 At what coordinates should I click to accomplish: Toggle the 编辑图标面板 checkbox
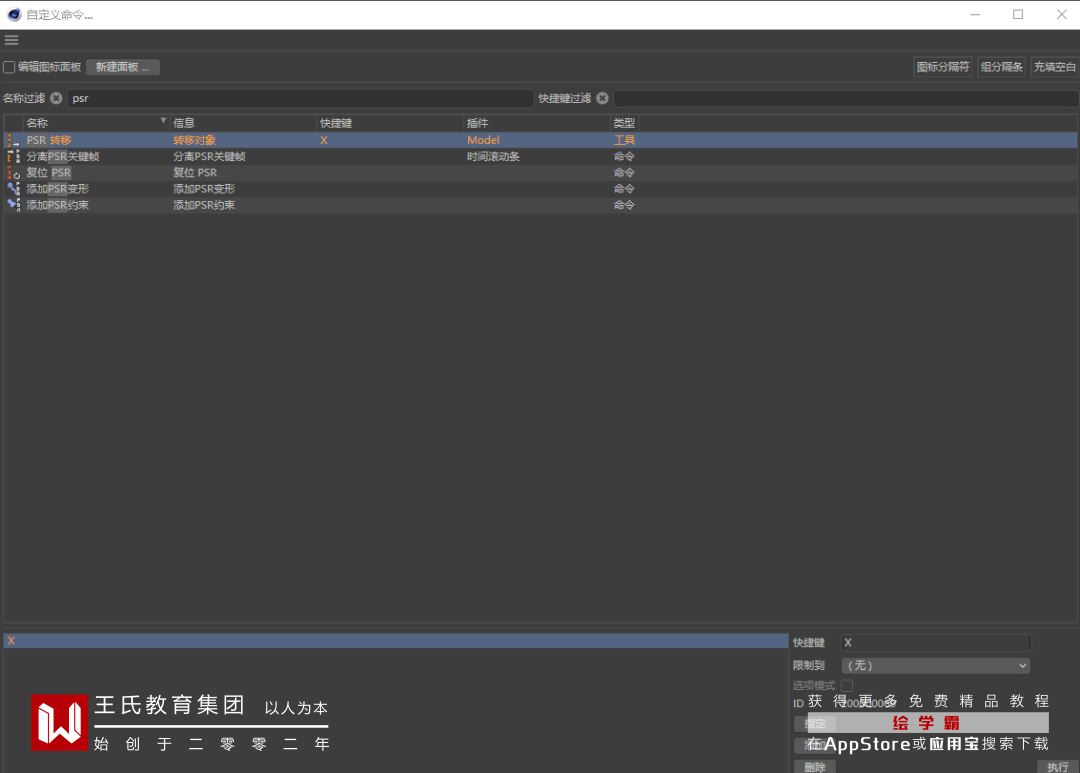[x=9, y=67]
